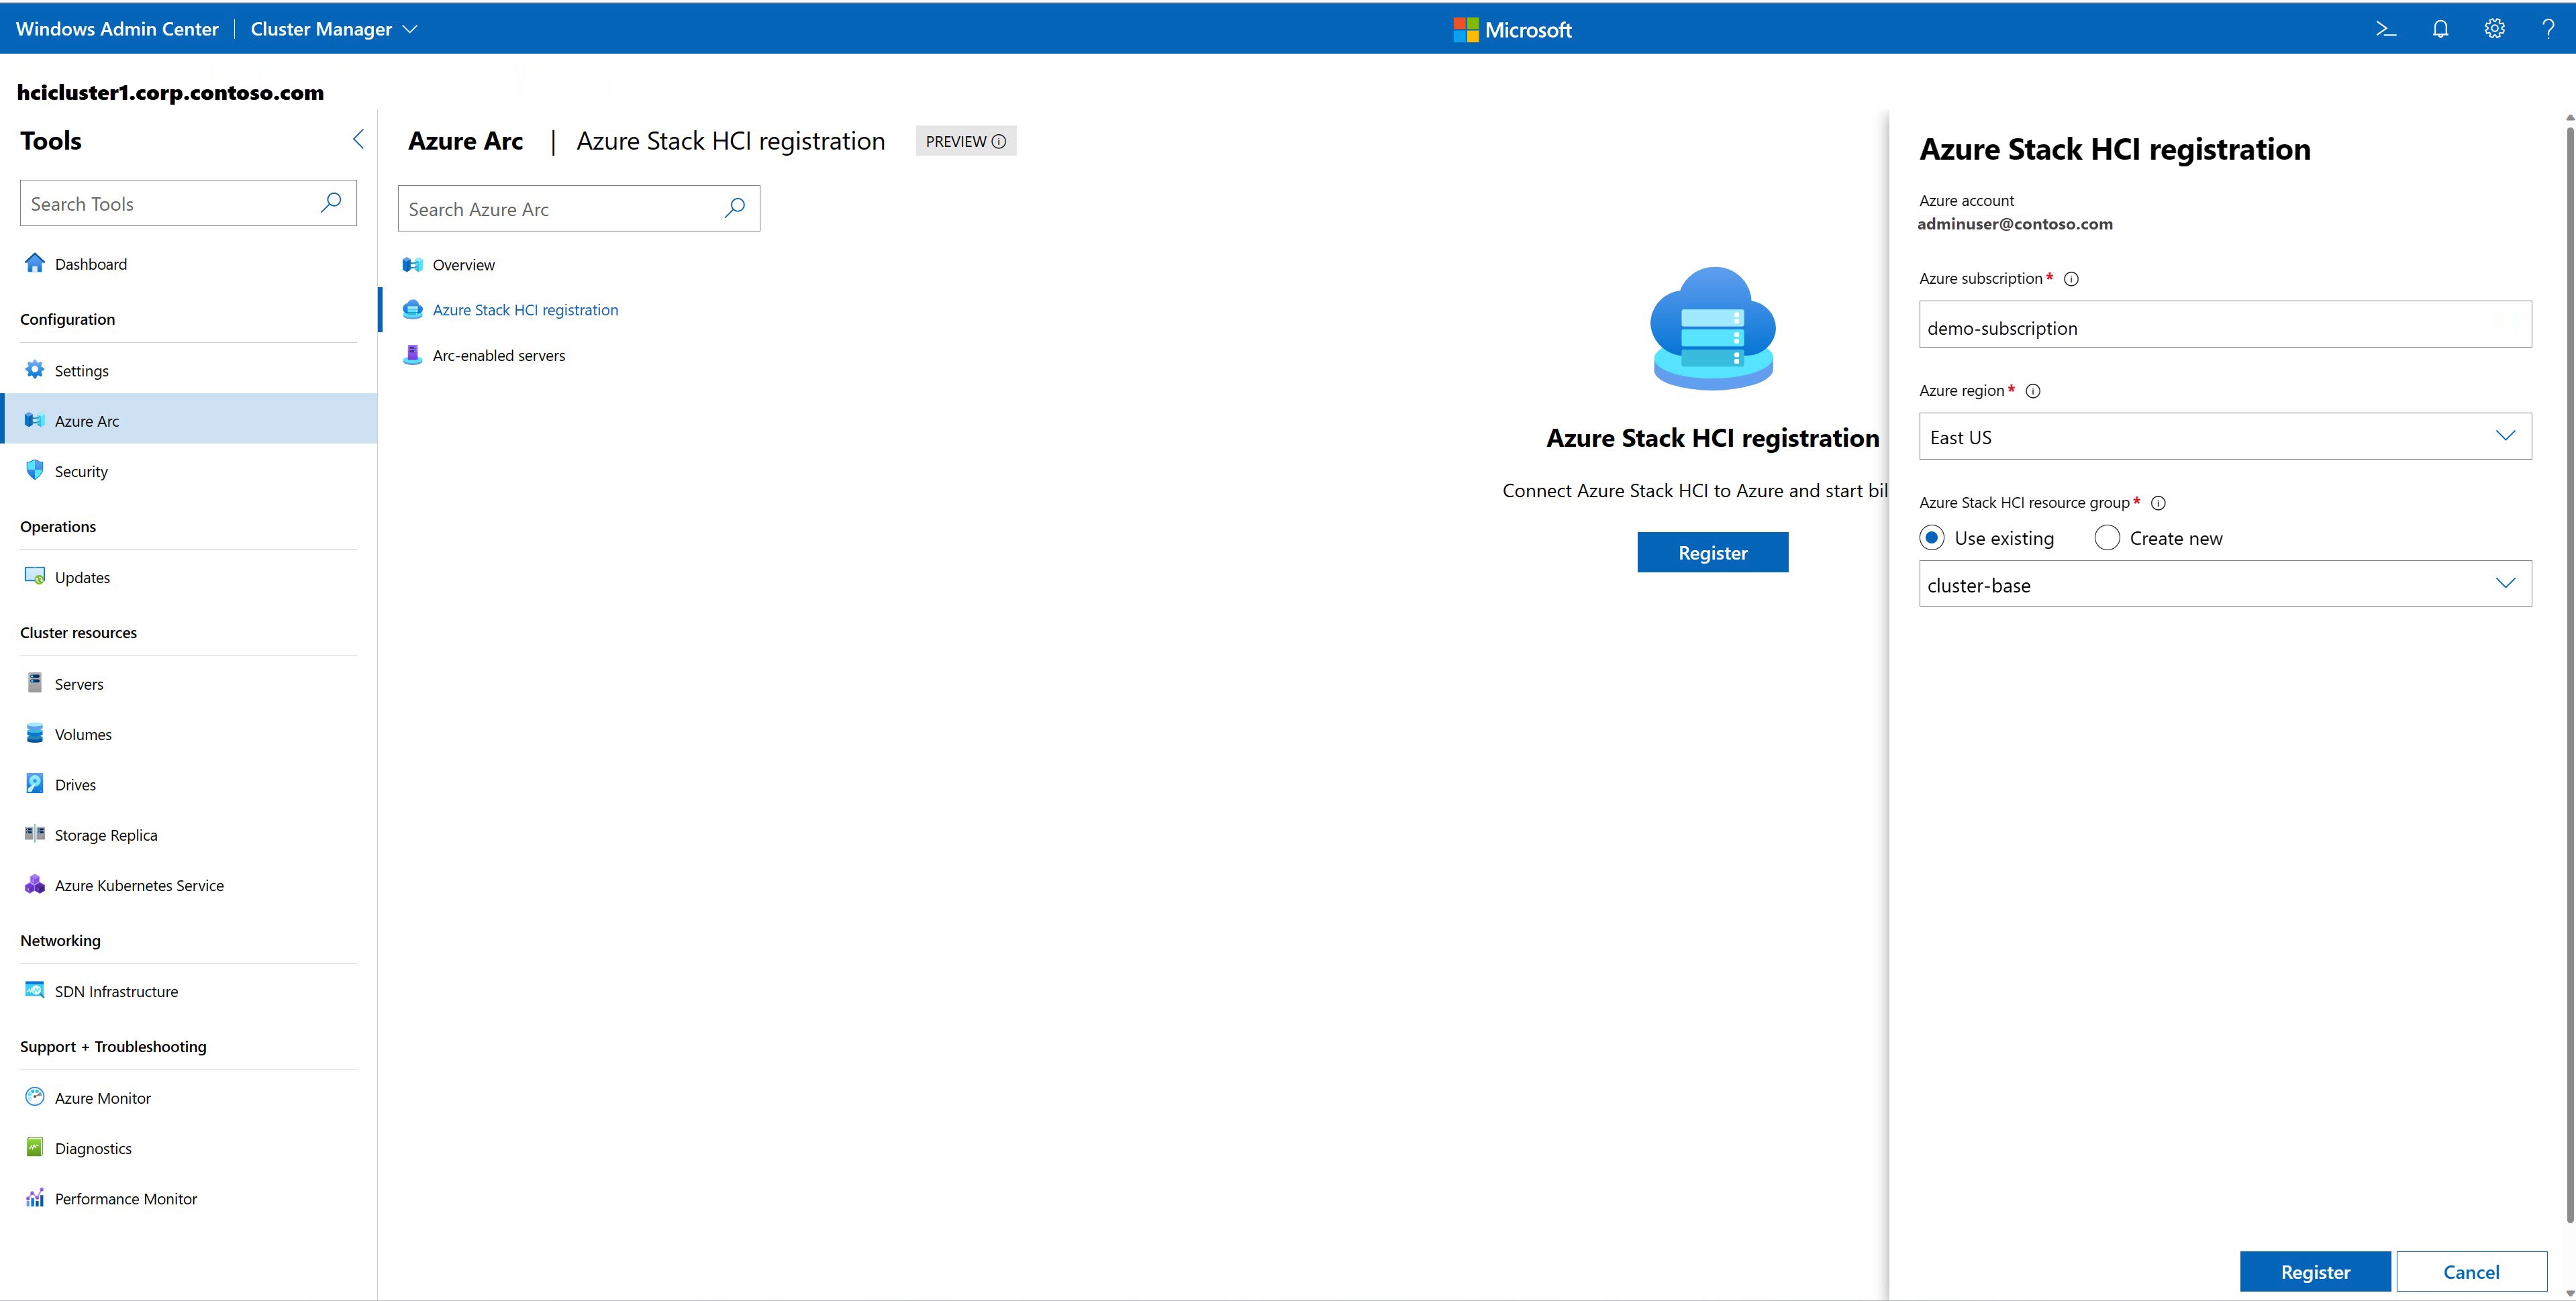Image resolution: width=2576 pixels, height=1301 pixels.
Task: Click the help question mark icon
Action: point(2547,29)
